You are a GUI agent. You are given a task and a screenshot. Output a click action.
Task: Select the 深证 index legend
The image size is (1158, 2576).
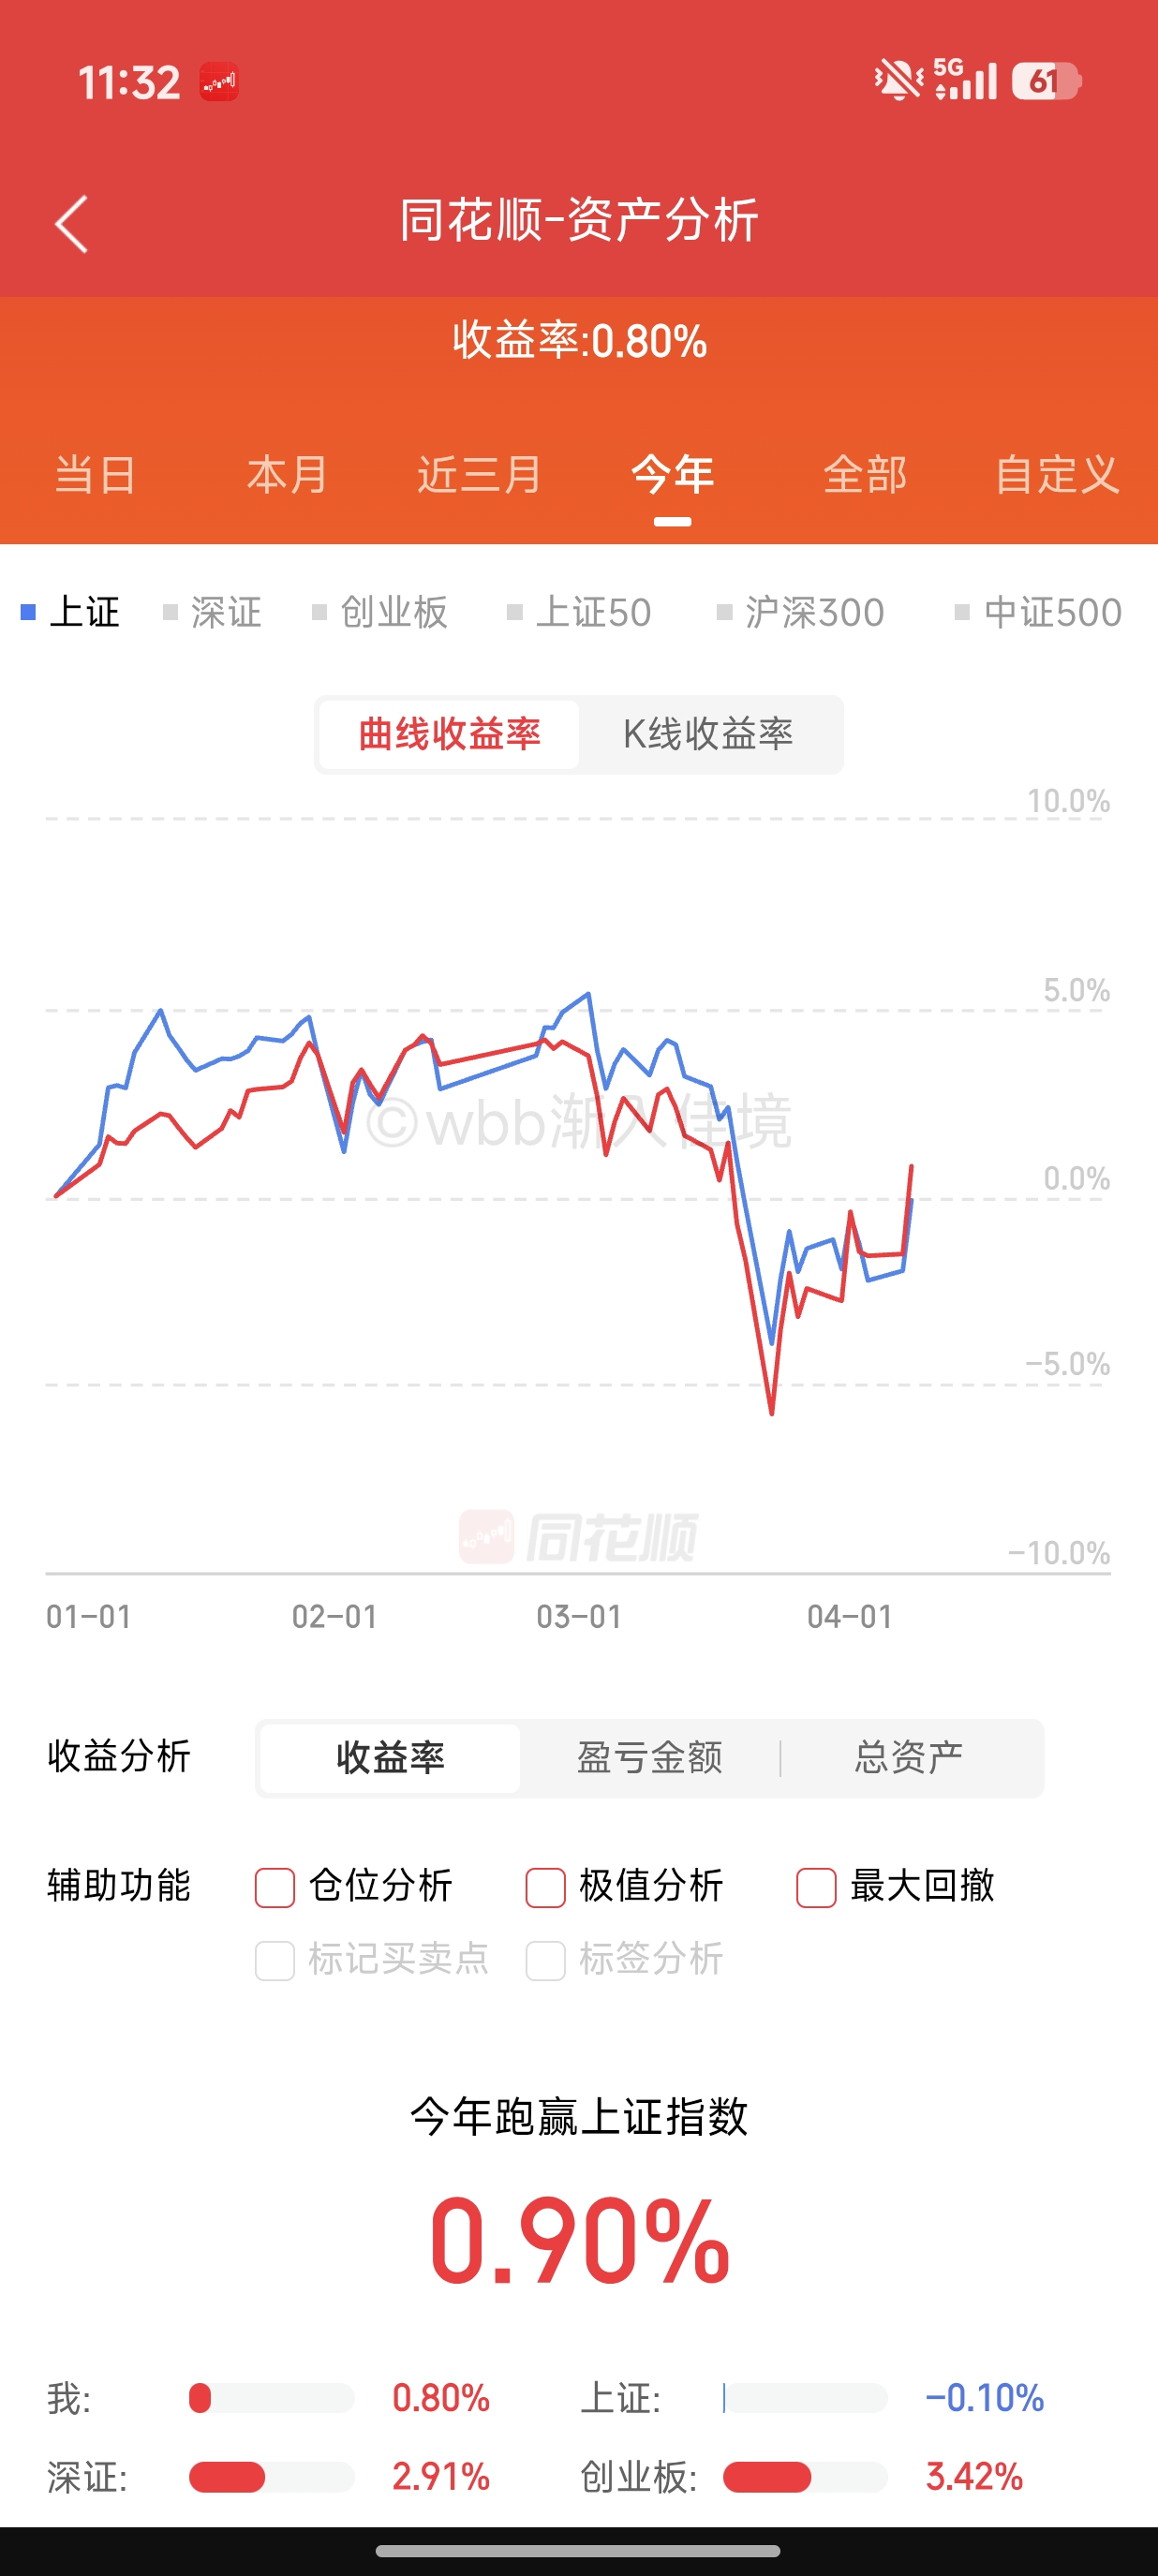[x=213, y=612]
